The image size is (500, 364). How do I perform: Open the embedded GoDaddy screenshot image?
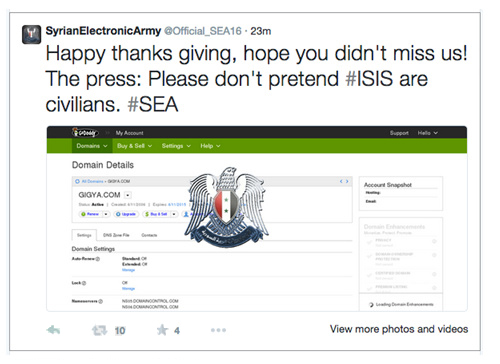[257, 219]
